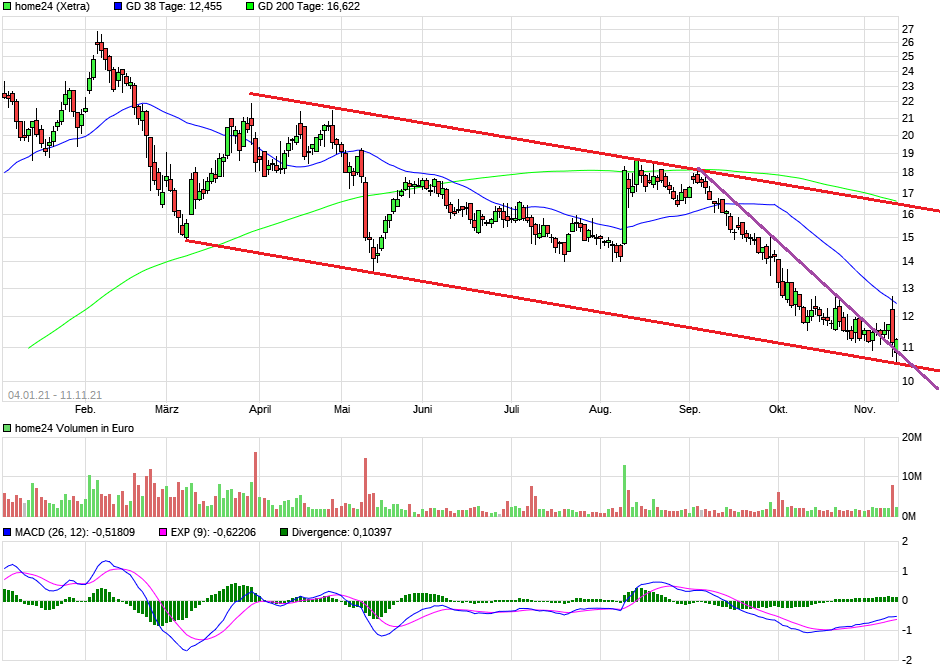The height and width of the screenshot is (670, 940).
Task: Click the tall green August volume spike
Action: [x=624, y=491]
